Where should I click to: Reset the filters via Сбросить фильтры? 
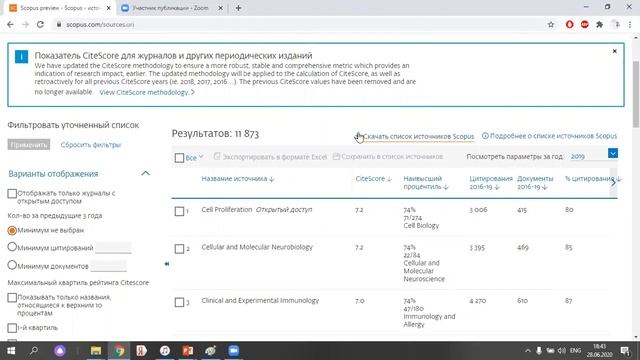[91, 144]
